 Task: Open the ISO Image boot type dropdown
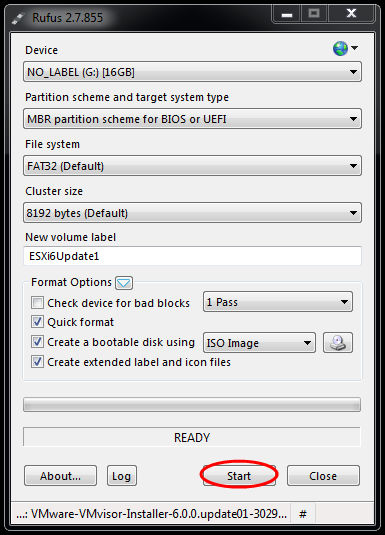(x=259, y=343)
